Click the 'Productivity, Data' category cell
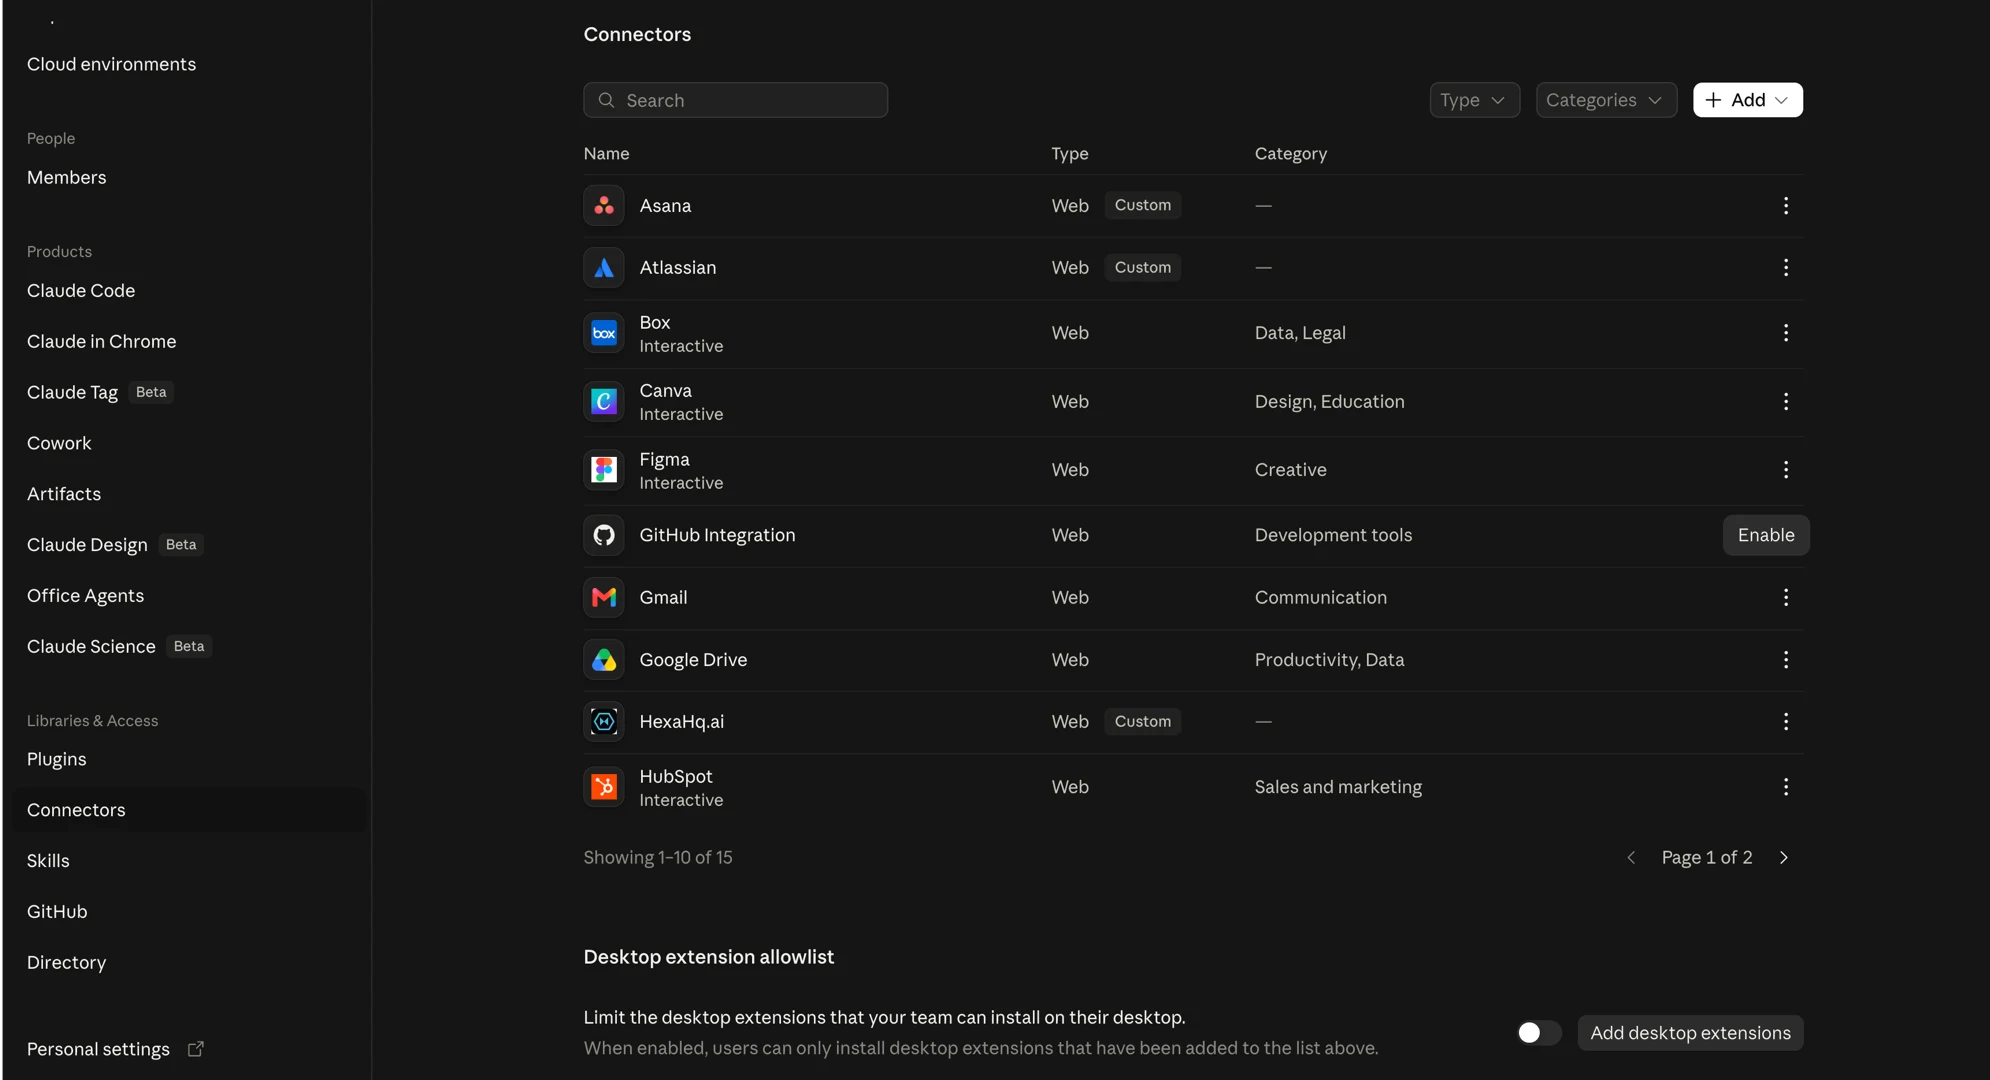Image resolution: width=1990 pixels, height=1080 pixels. point(1329,660)
